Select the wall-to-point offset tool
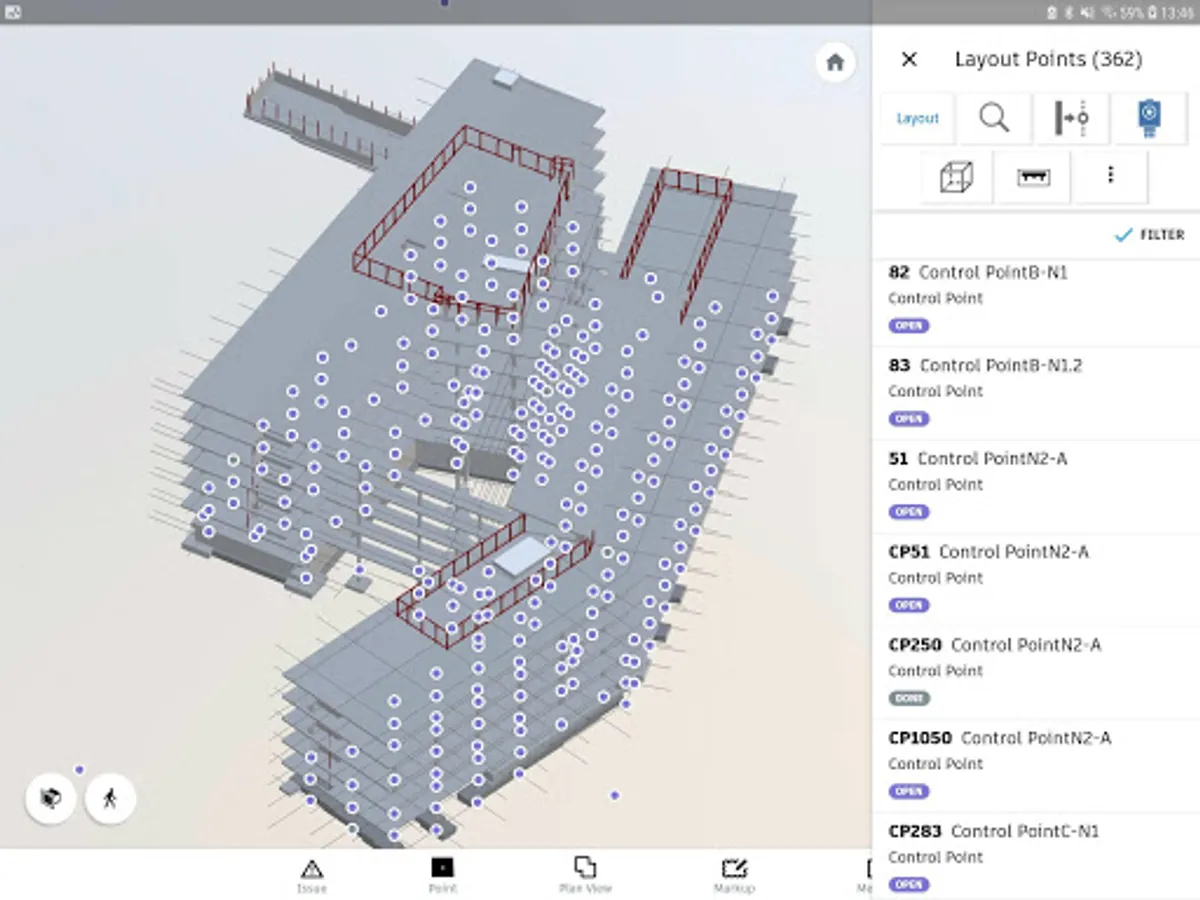1200x900 pixels. pos(1071,118)
